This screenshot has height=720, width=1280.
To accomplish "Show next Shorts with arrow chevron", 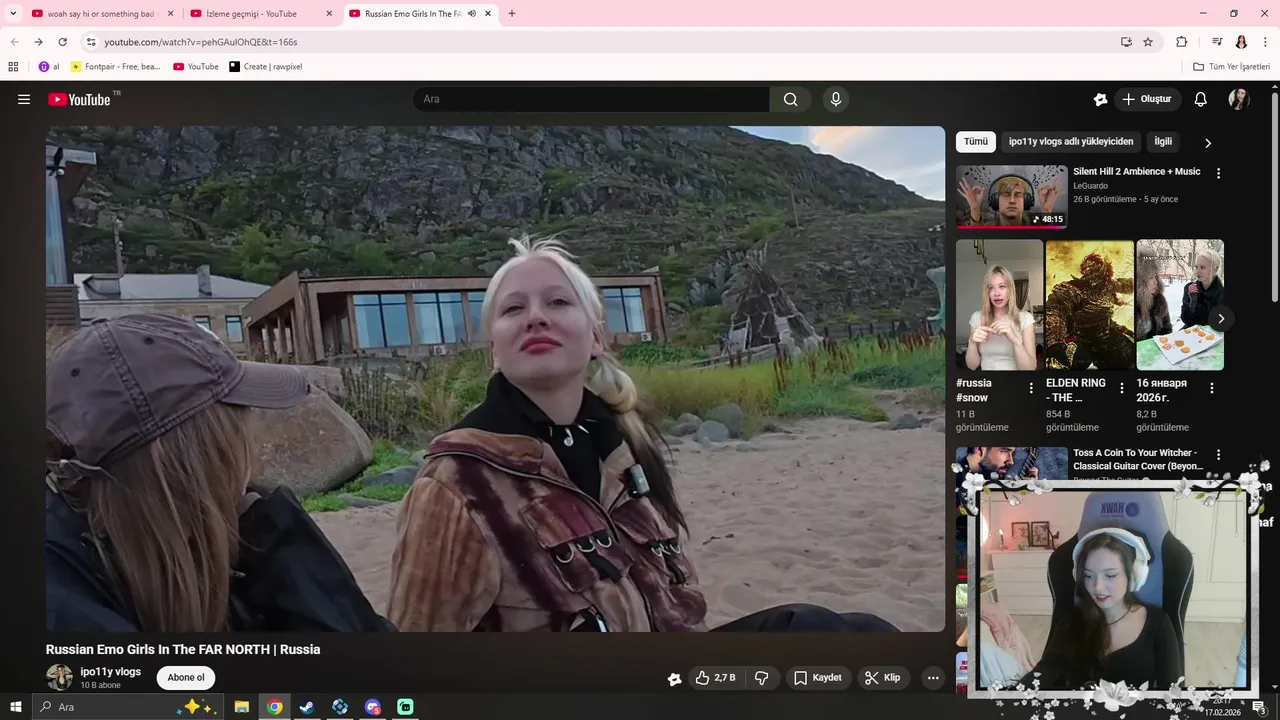I will pyautogui.click(x=1221, y=319).
